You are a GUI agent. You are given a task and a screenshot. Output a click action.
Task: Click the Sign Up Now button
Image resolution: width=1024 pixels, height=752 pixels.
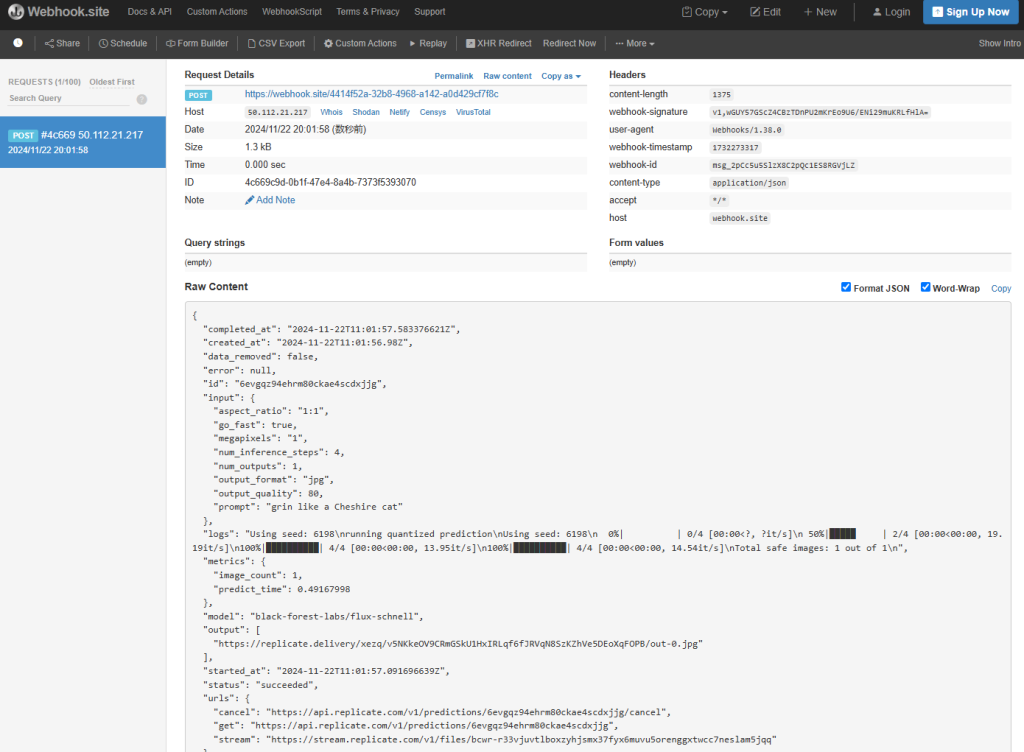[x=969, y=12]
